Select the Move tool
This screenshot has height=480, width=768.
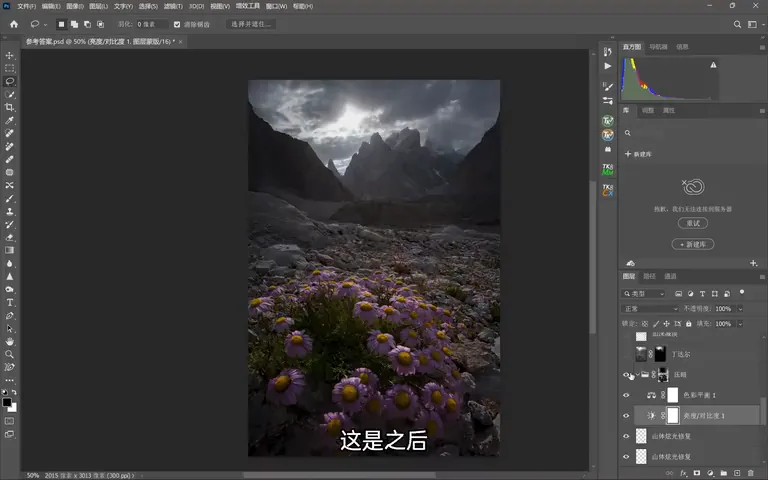[x=9, y=55]
